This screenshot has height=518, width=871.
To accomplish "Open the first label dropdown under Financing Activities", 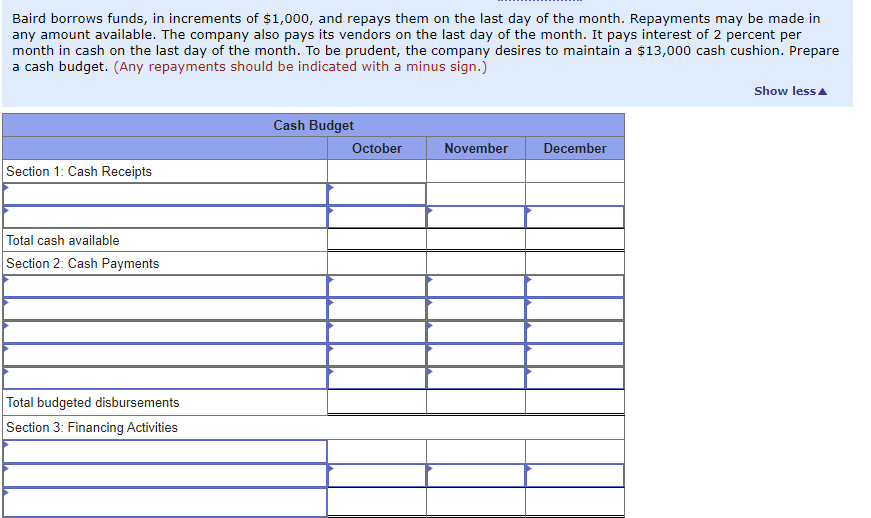I will click(x=165, y=452).
